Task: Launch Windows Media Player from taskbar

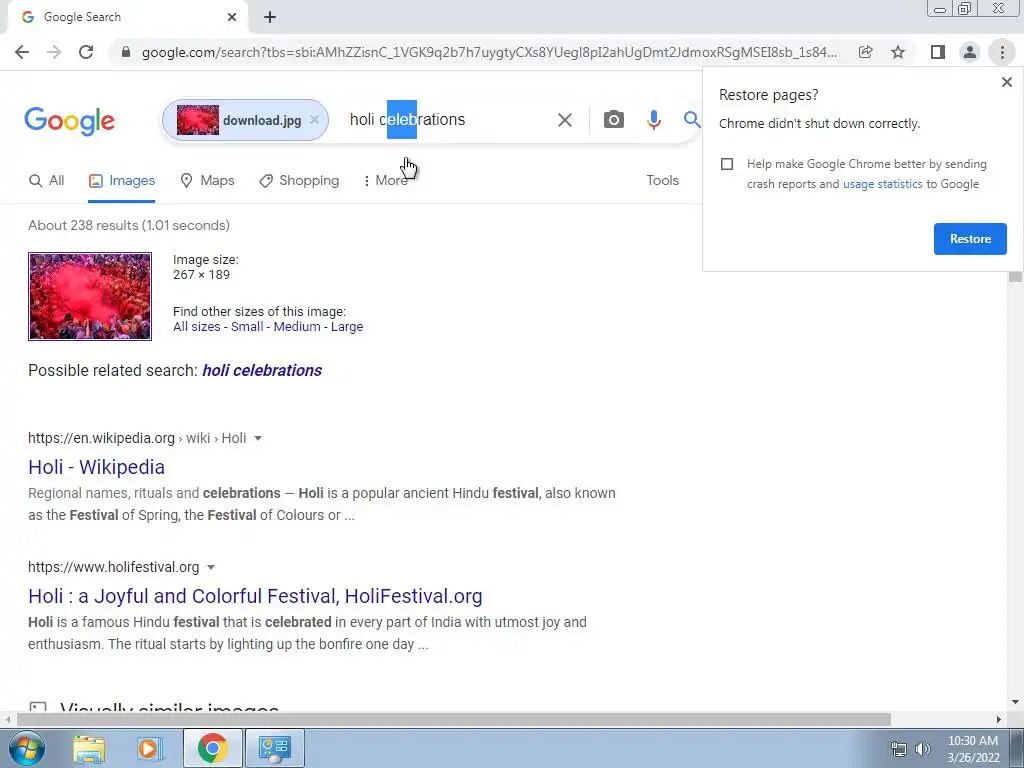Action: [149, 748]
